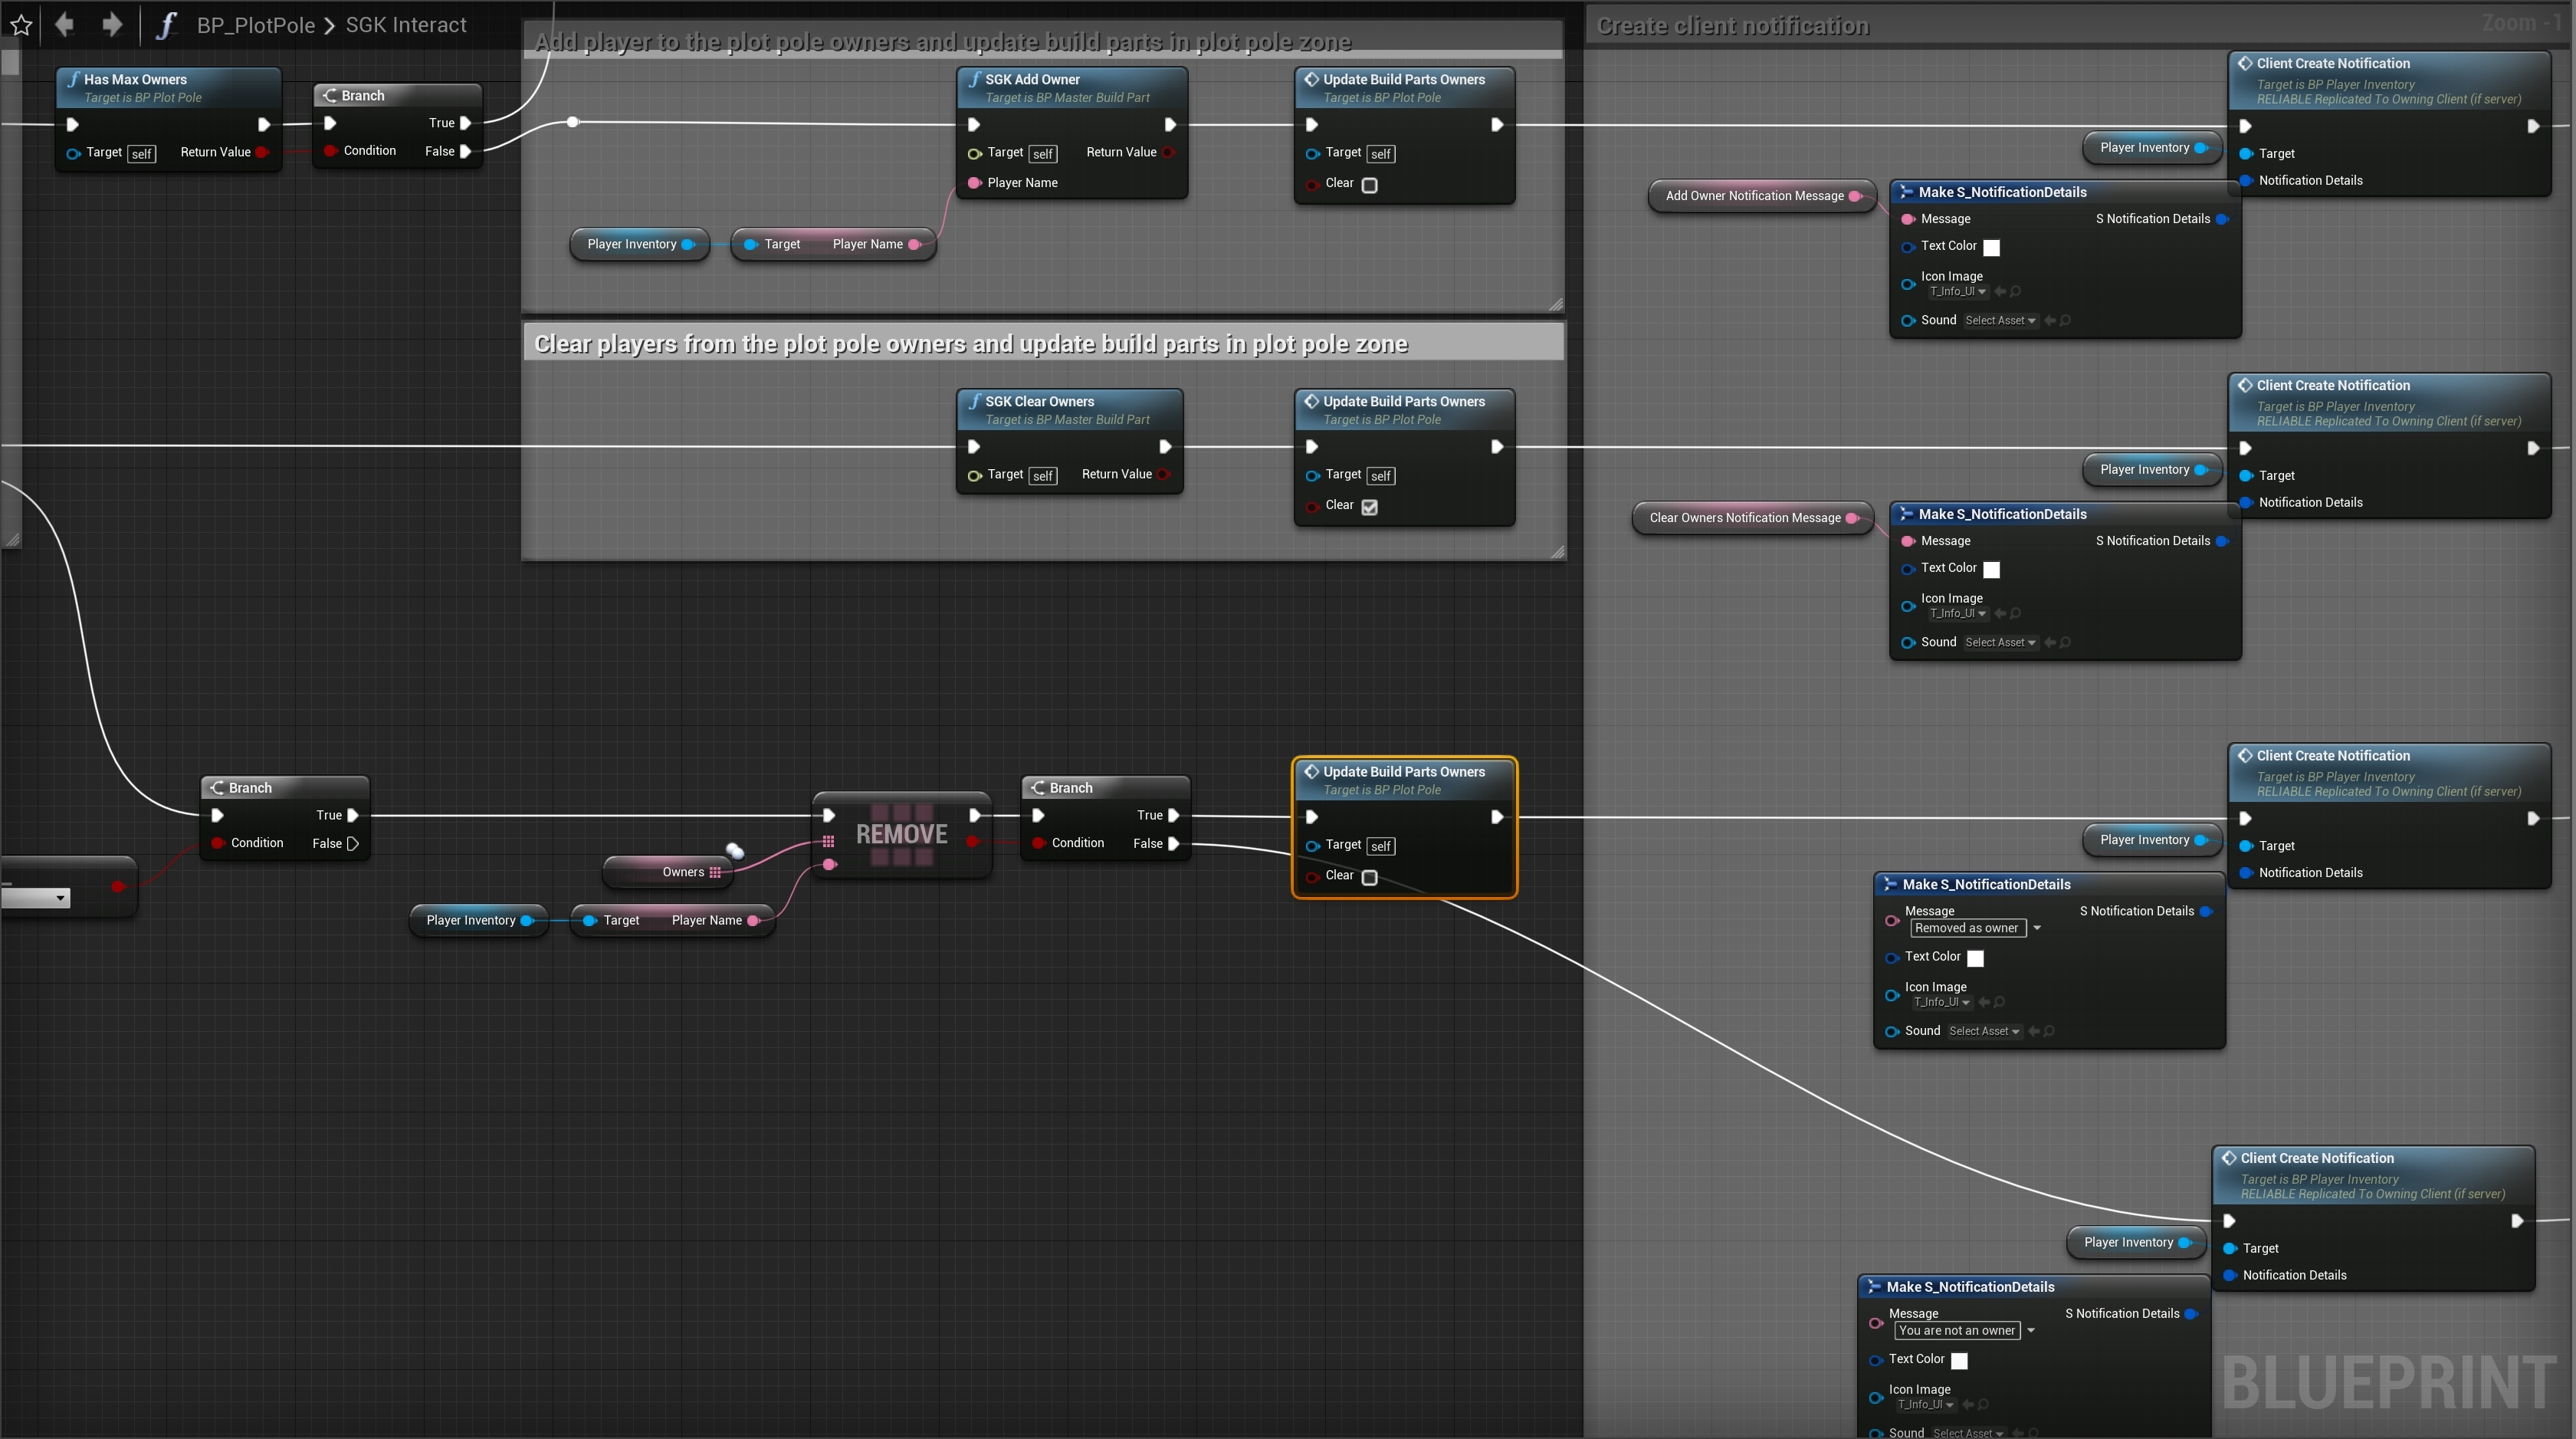The height and width of the screenshot is (1439, 2576).
Task: Enable the Clear checkbox in the SGK Add Owner section
Action: coord(1370,185)
